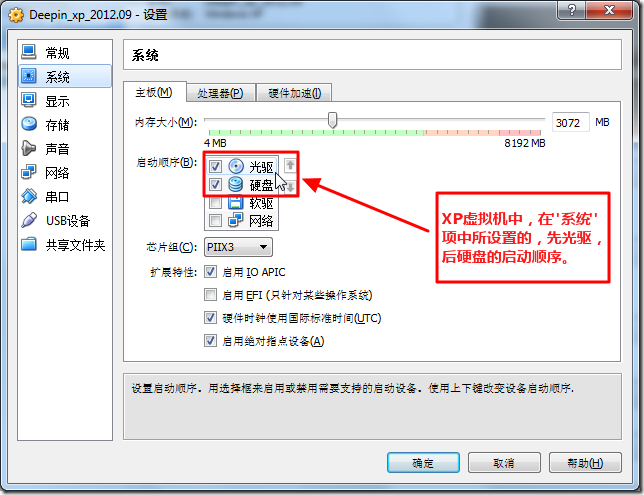The height and width of the screenshot is (495, 644).
Task: Click the memory size slider handle
Action: click(333, 120)
